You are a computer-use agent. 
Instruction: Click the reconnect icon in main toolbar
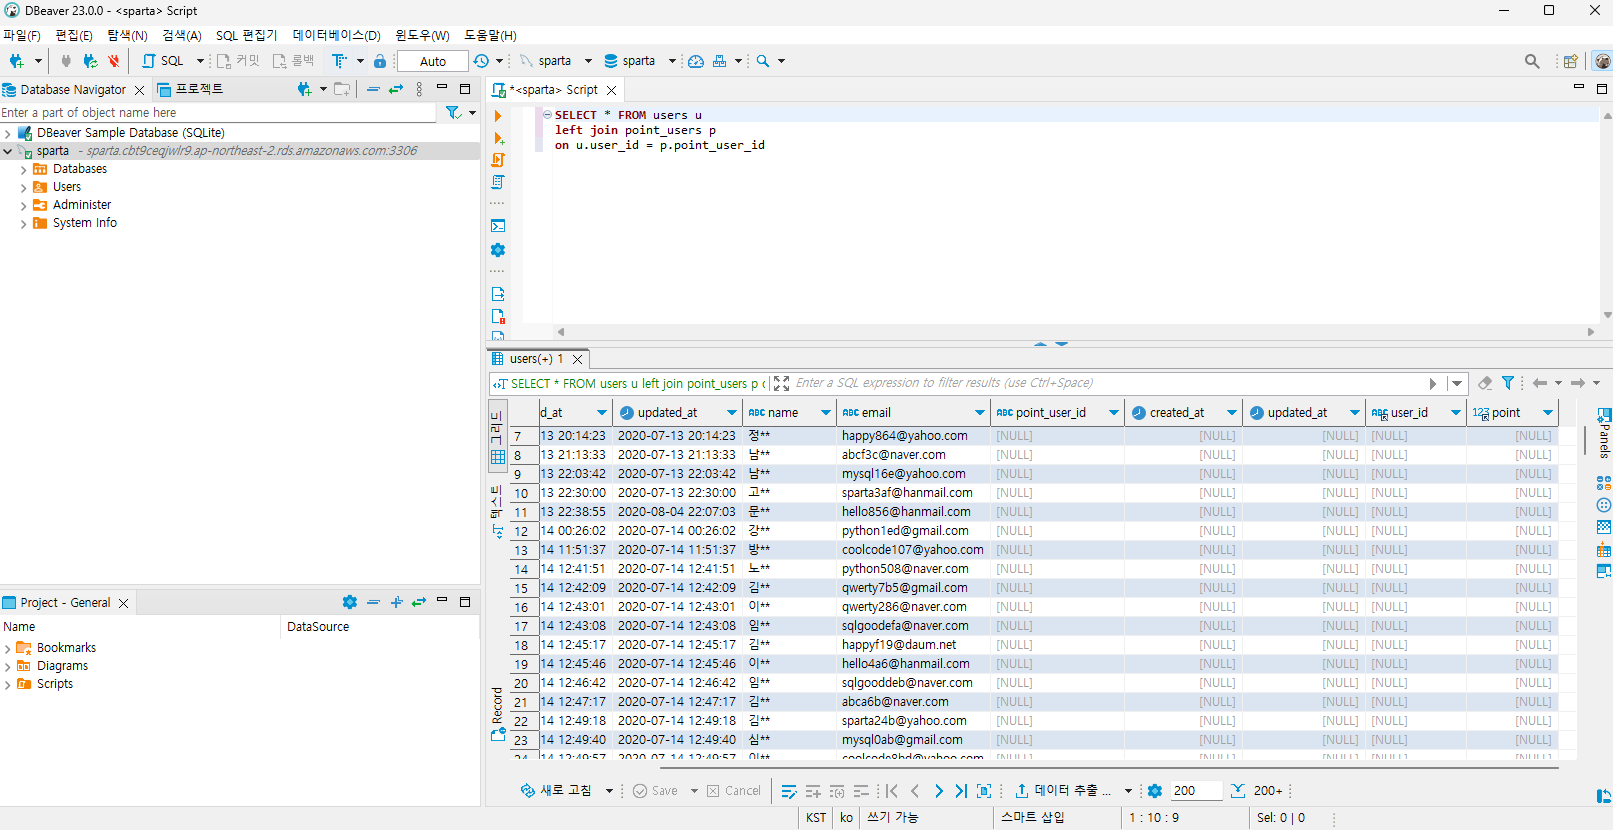tap(90, 61)
